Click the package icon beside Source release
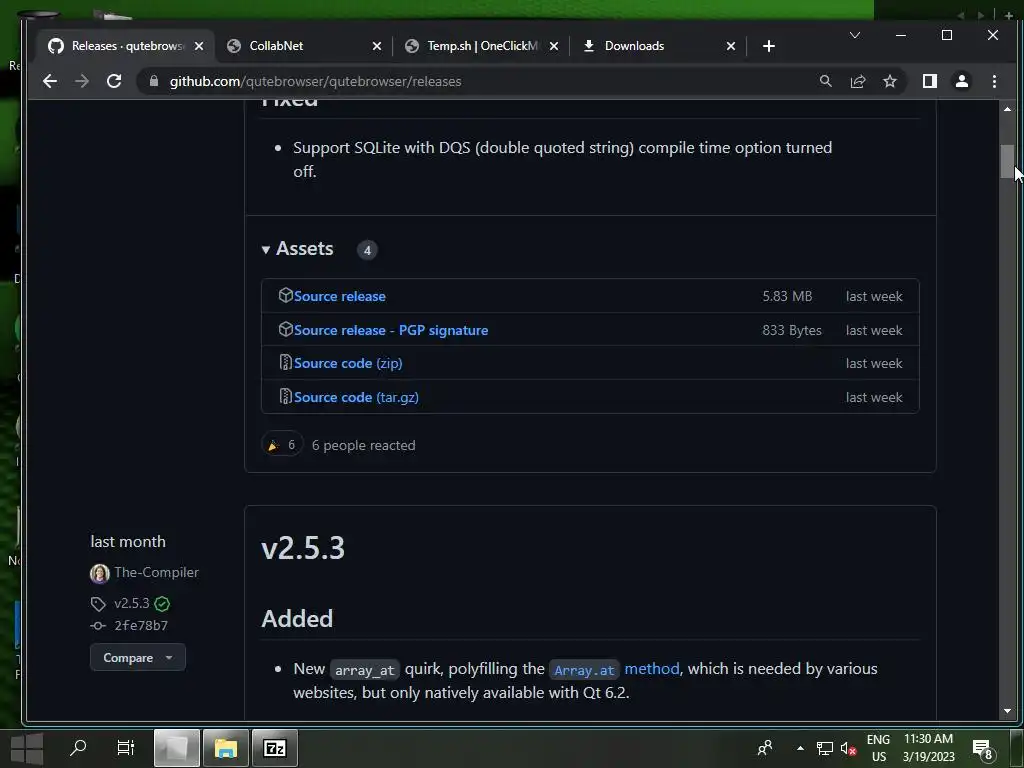 click(285, 295)
